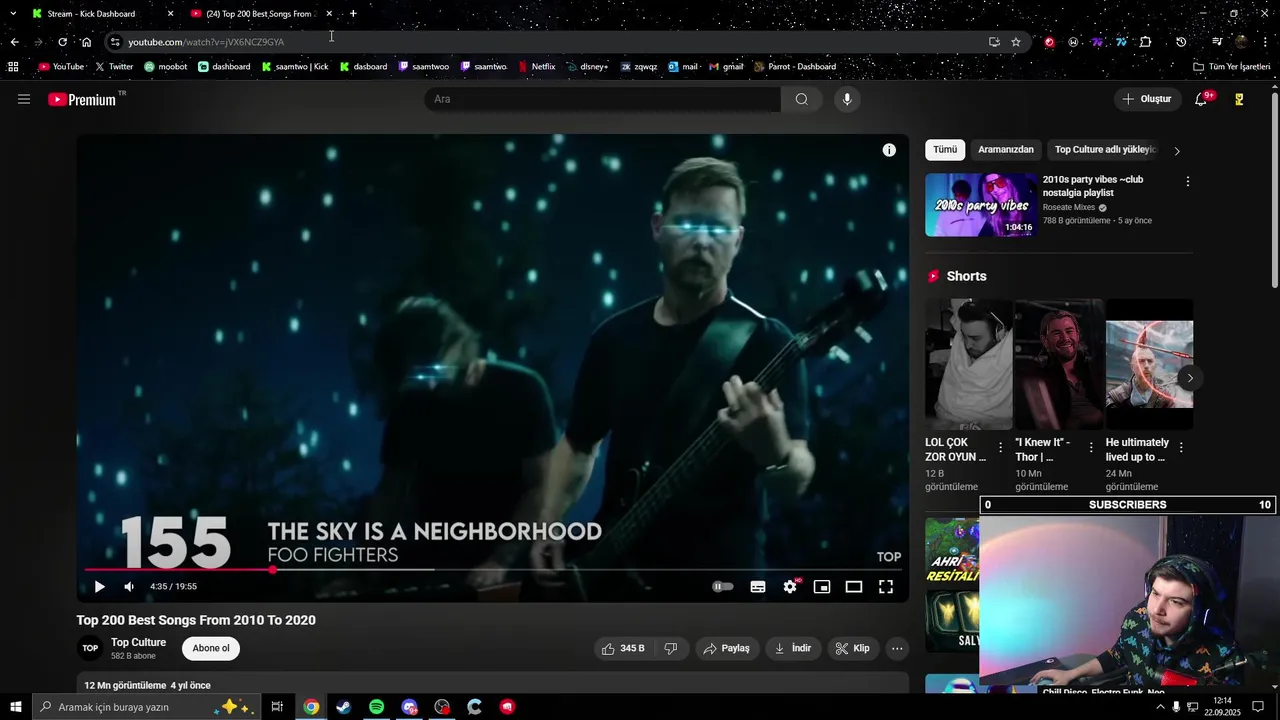This screenshot has width=1280, height=720.
Task: Share the video via Paylaş
Action: coord(727,648)
